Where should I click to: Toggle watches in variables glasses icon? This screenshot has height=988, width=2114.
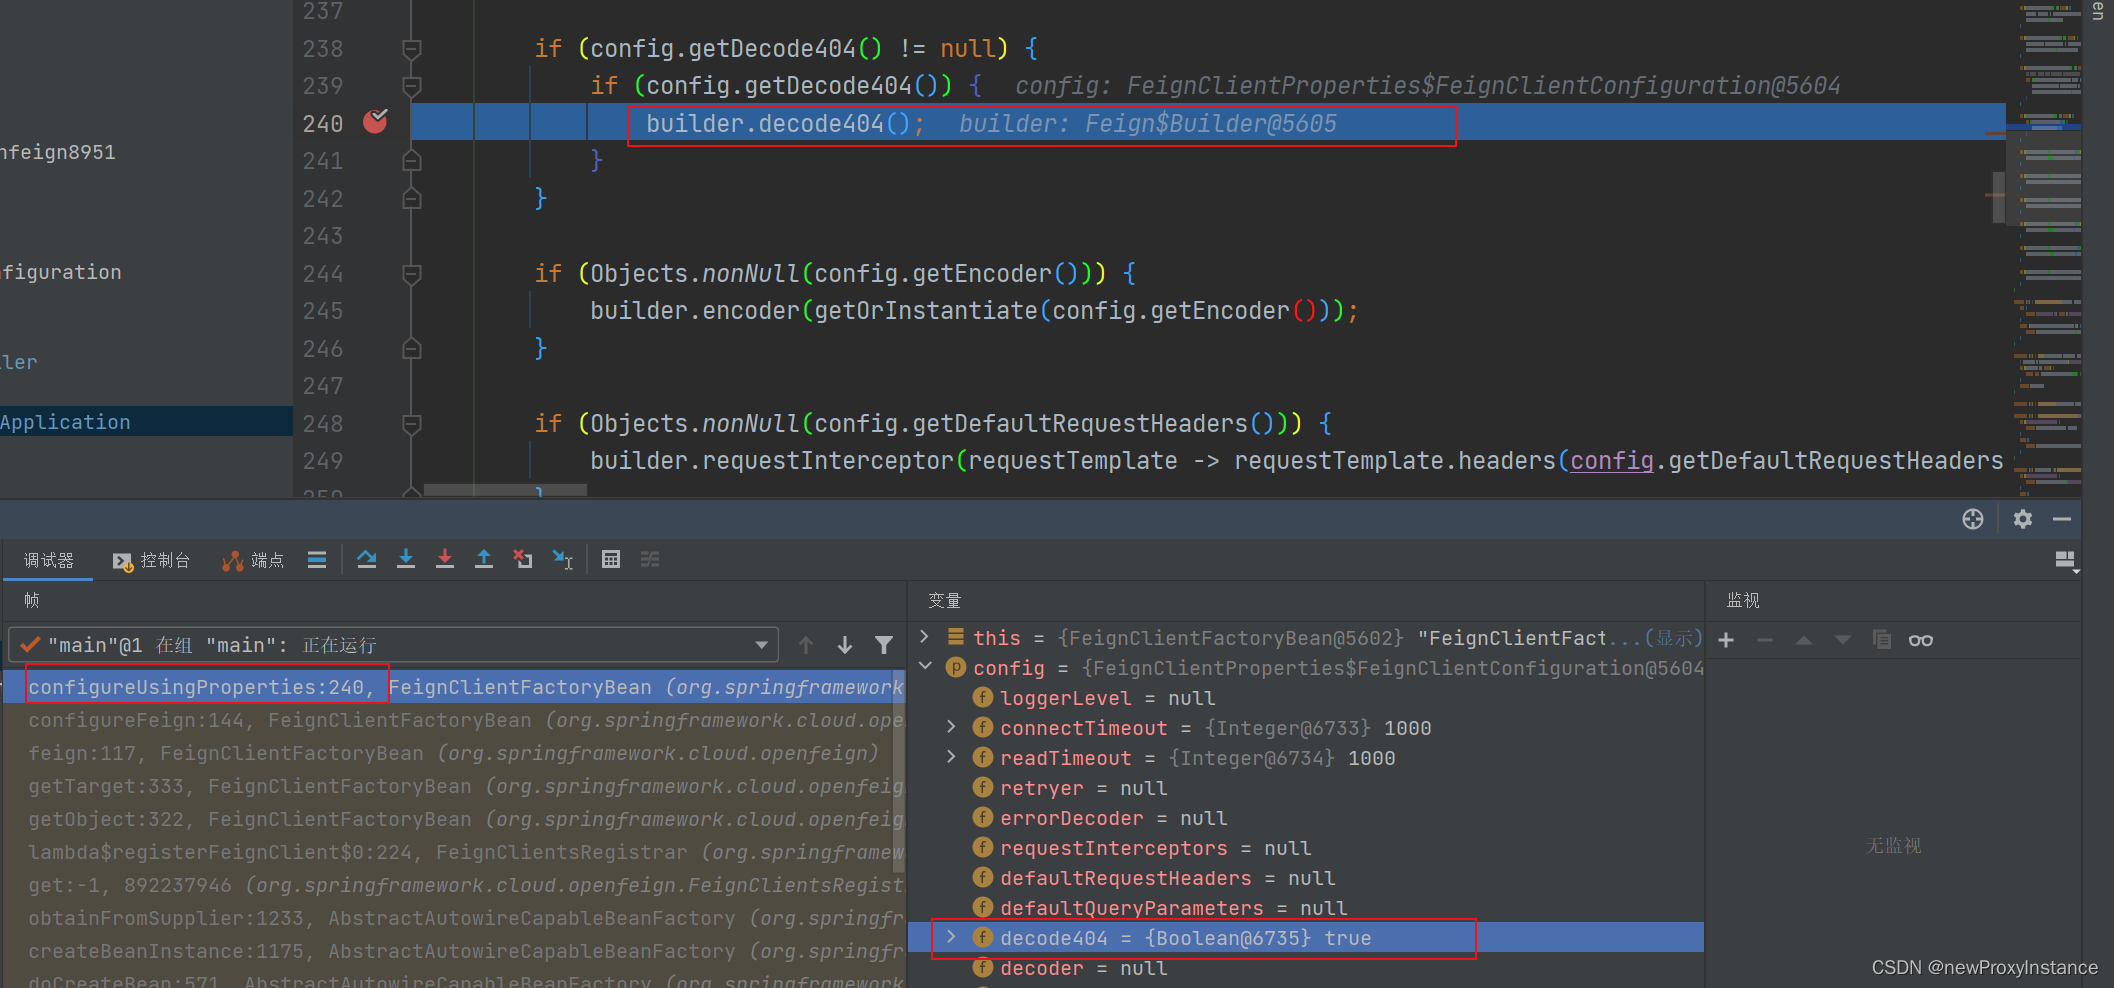tap(1921, 640)
